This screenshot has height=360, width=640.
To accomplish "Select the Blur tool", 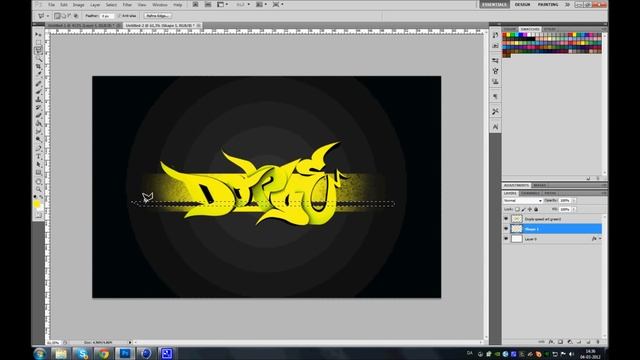I will point(38,131).
